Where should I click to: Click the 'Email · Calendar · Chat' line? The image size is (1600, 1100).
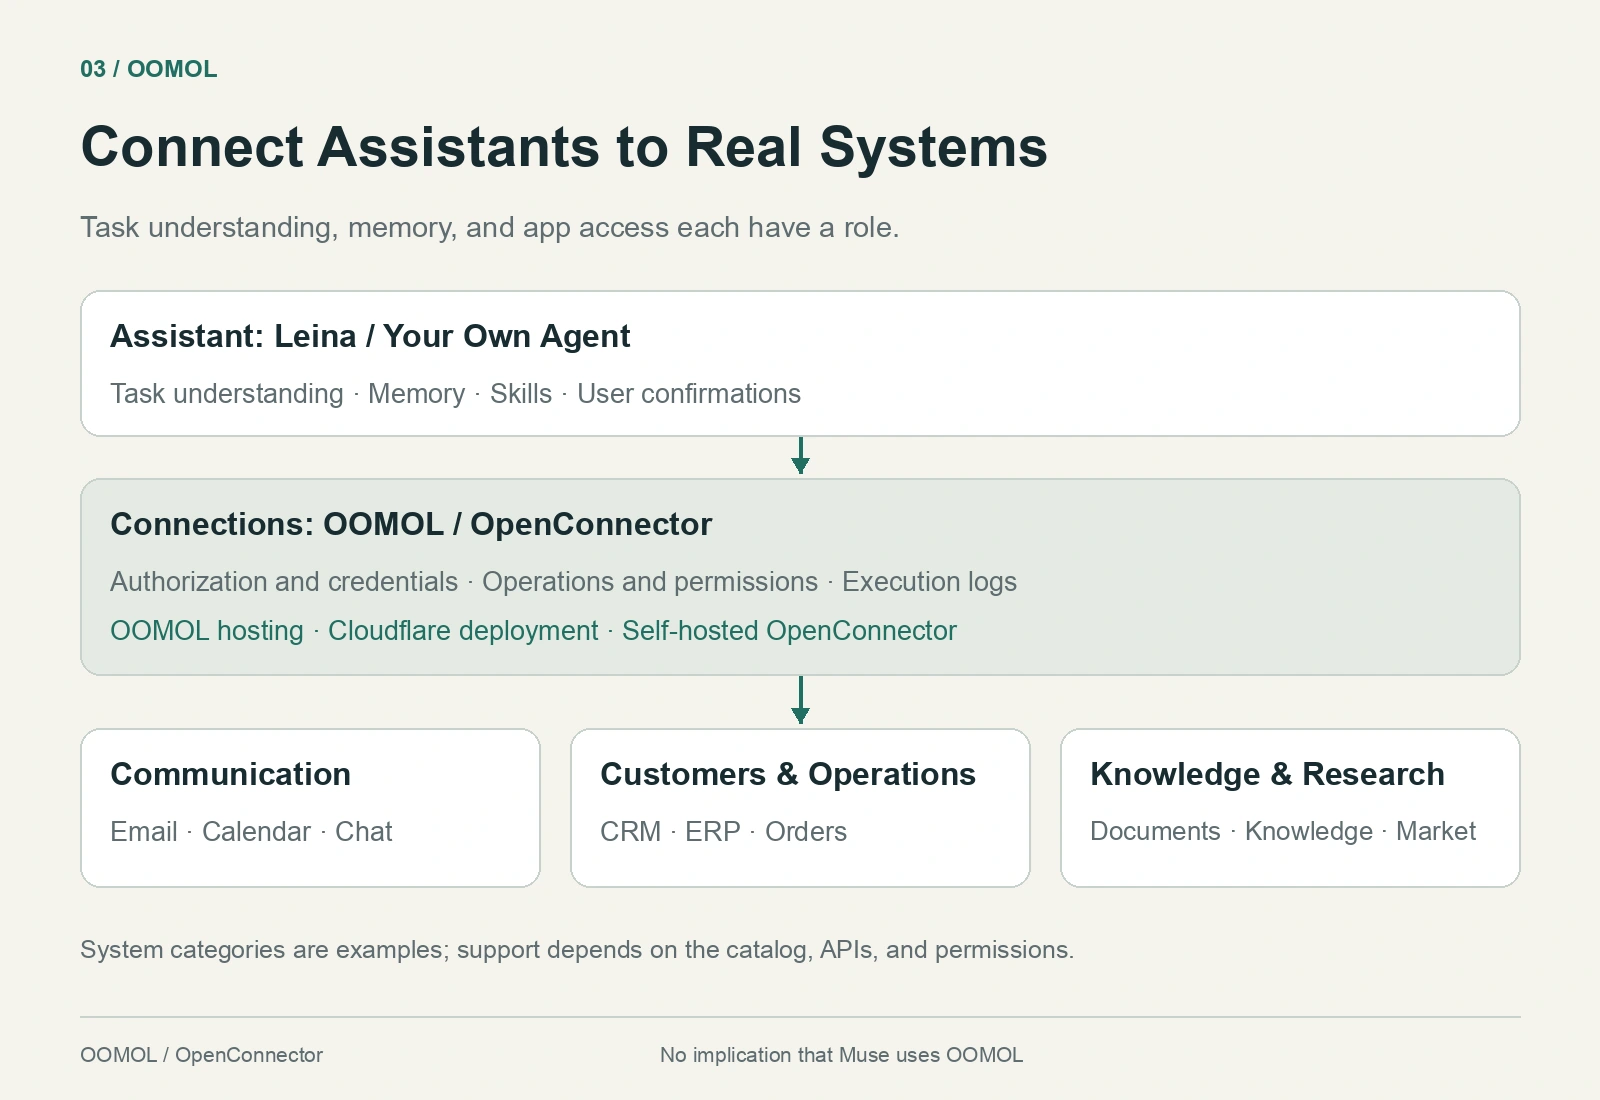click(x=251, y=832)
